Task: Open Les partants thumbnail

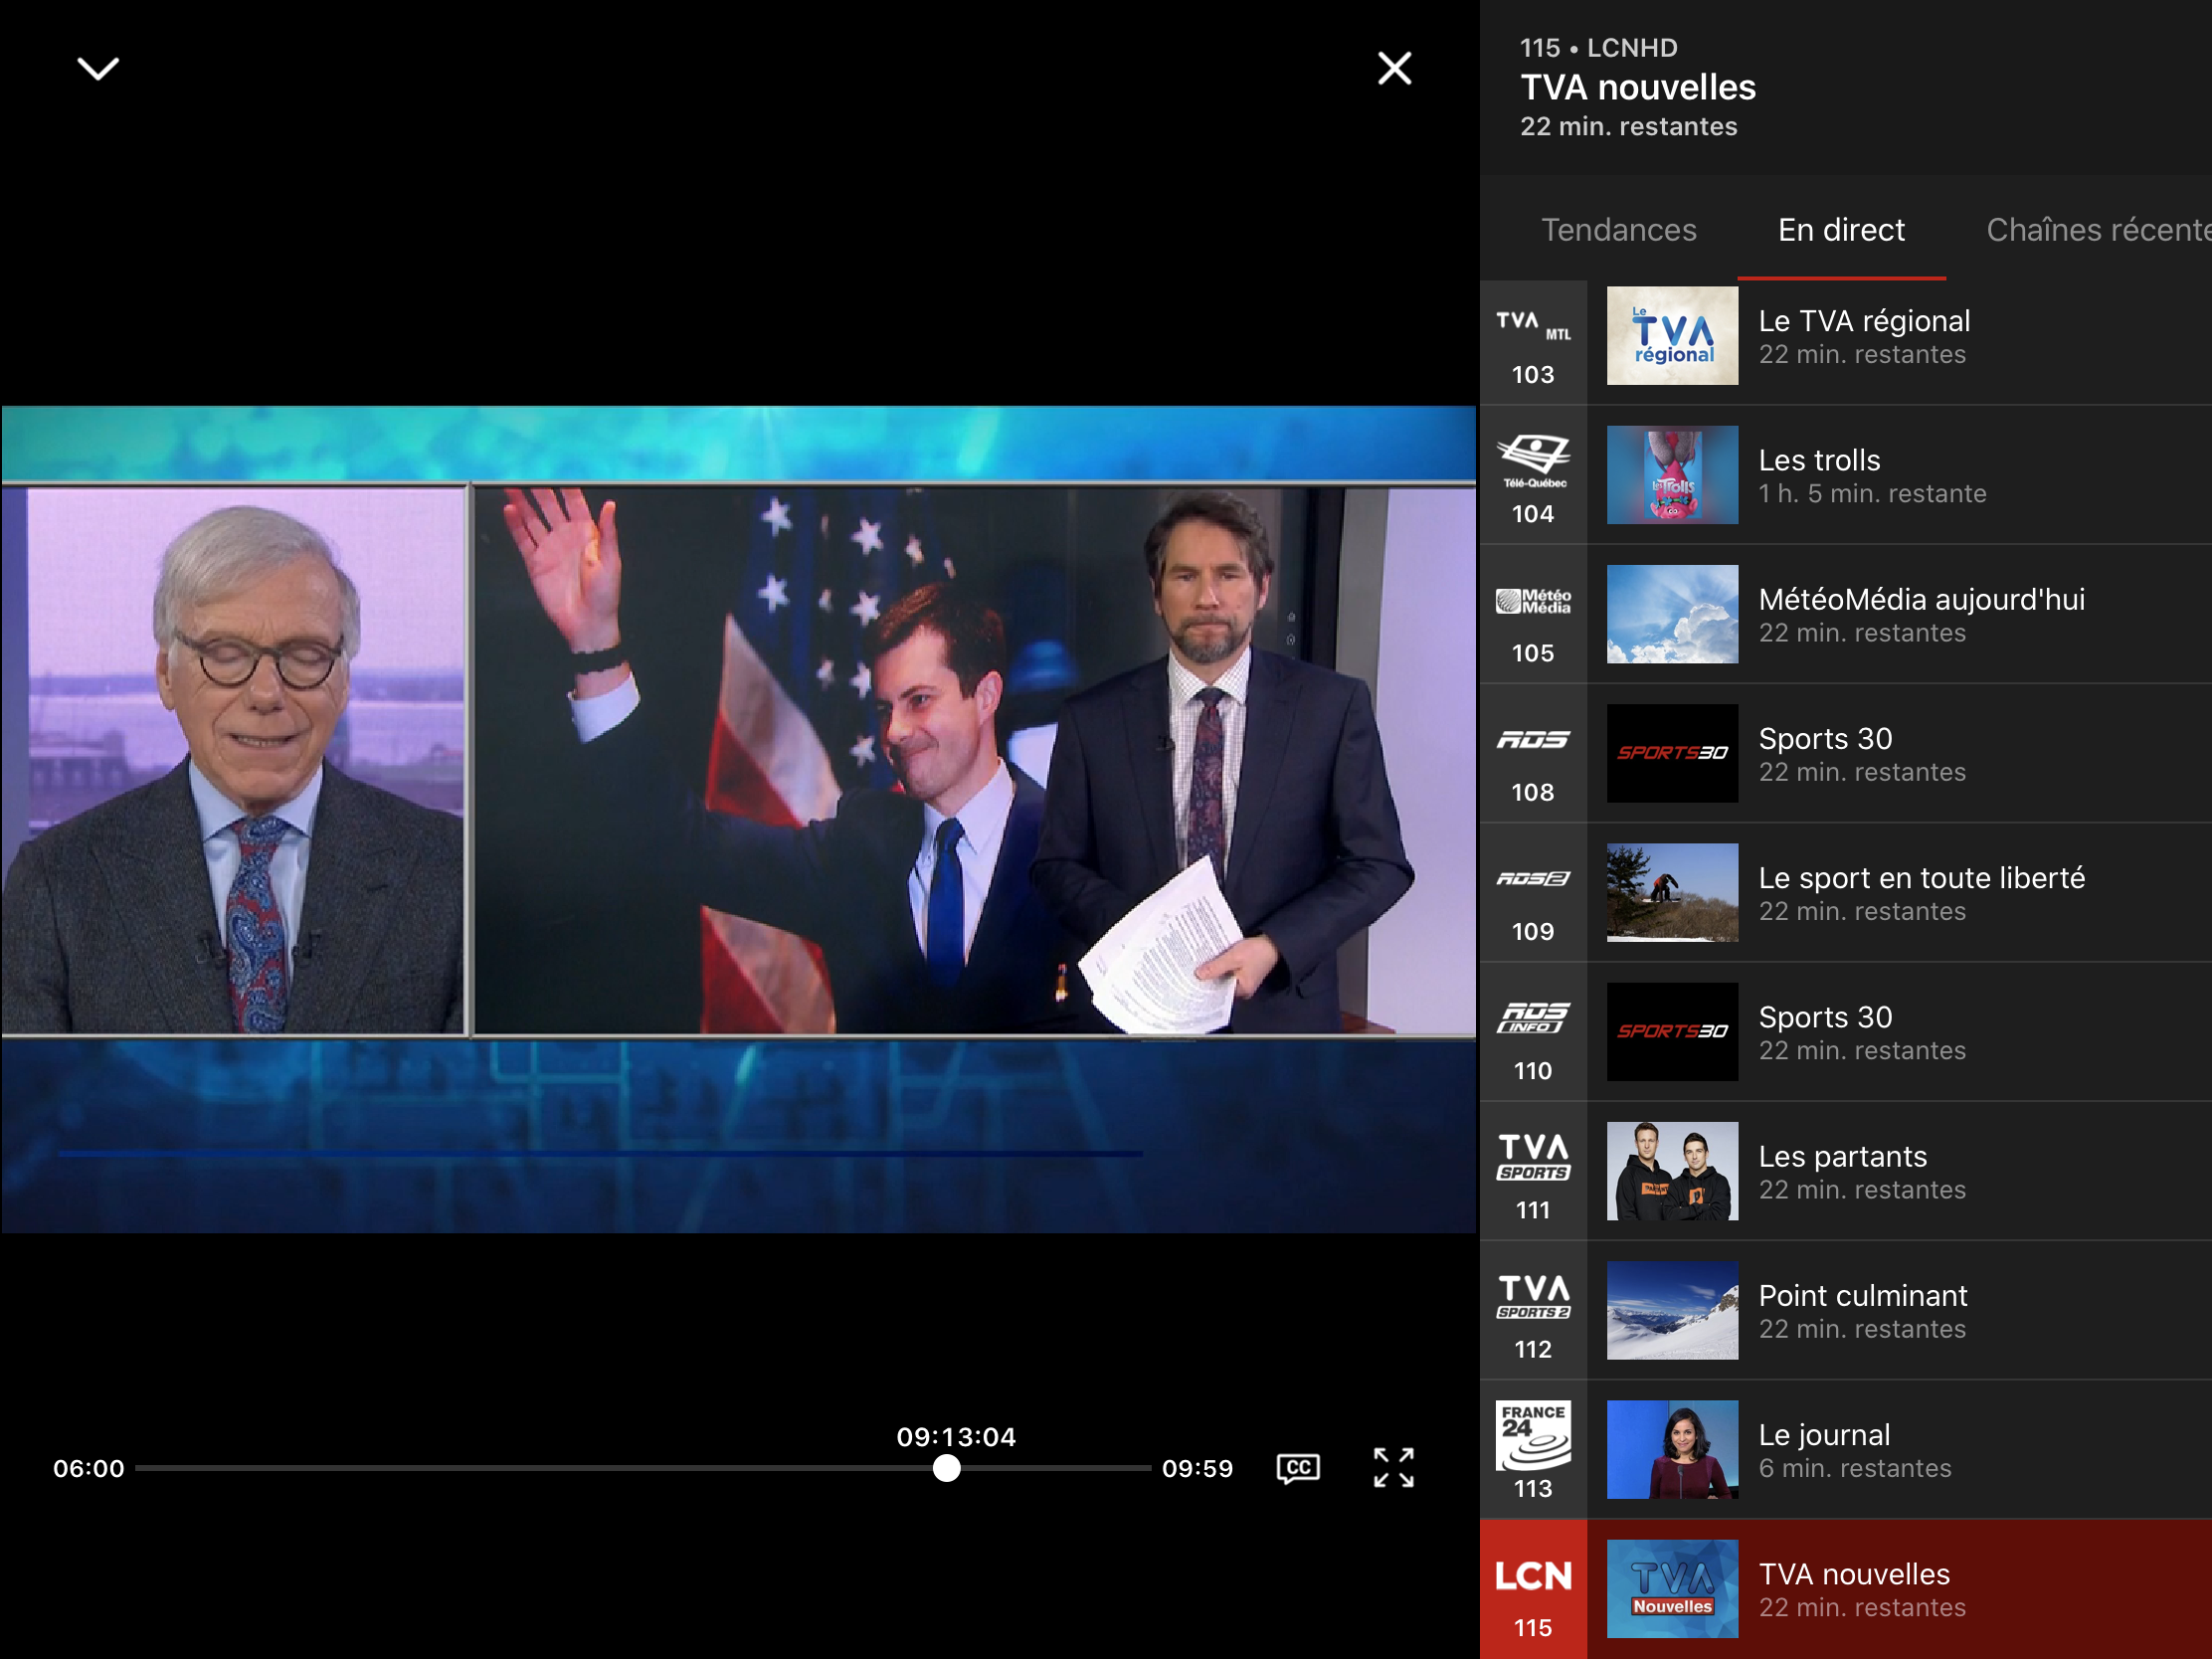Action: [x=1672, y=1171]
